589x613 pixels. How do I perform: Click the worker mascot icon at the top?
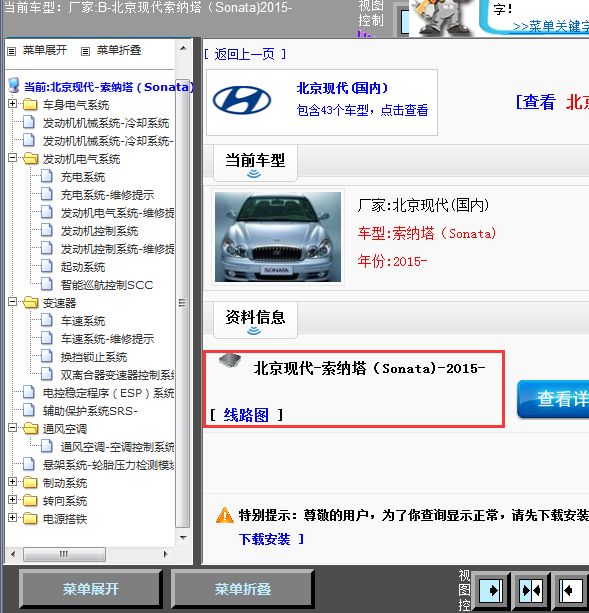pos(441,18)
